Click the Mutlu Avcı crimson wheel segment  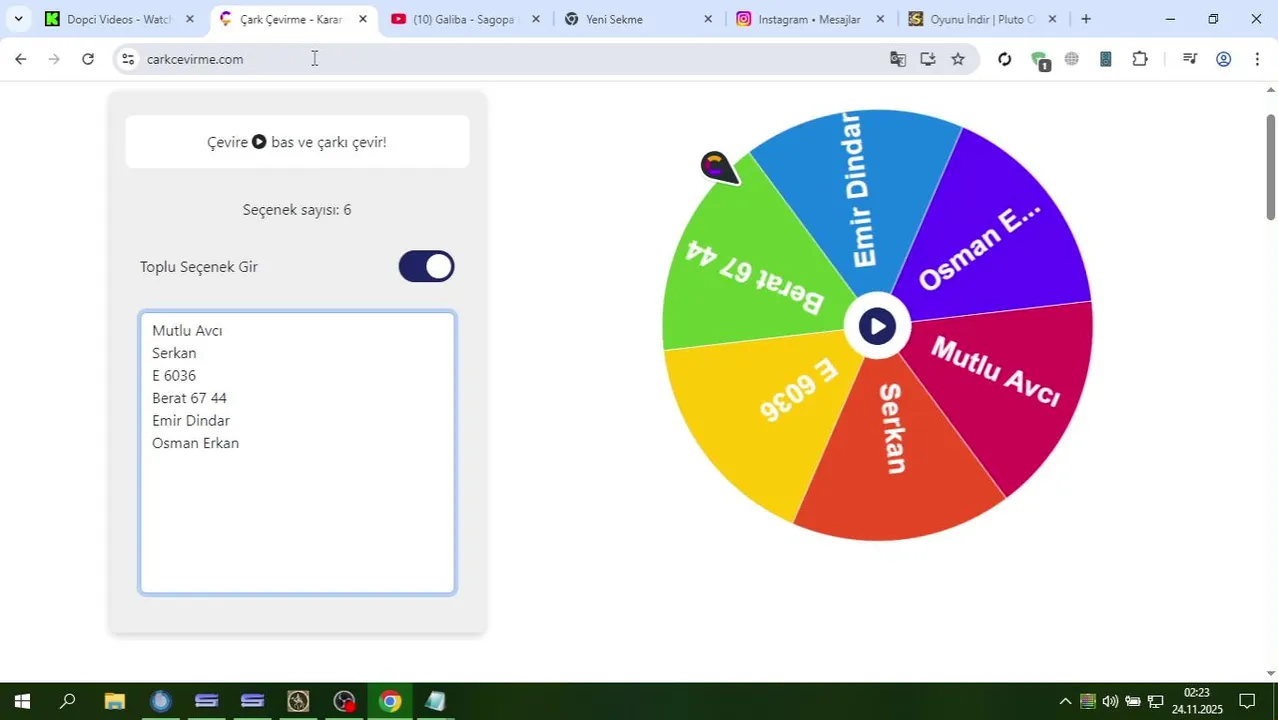pyautogui.click(x=1000, y=385)
